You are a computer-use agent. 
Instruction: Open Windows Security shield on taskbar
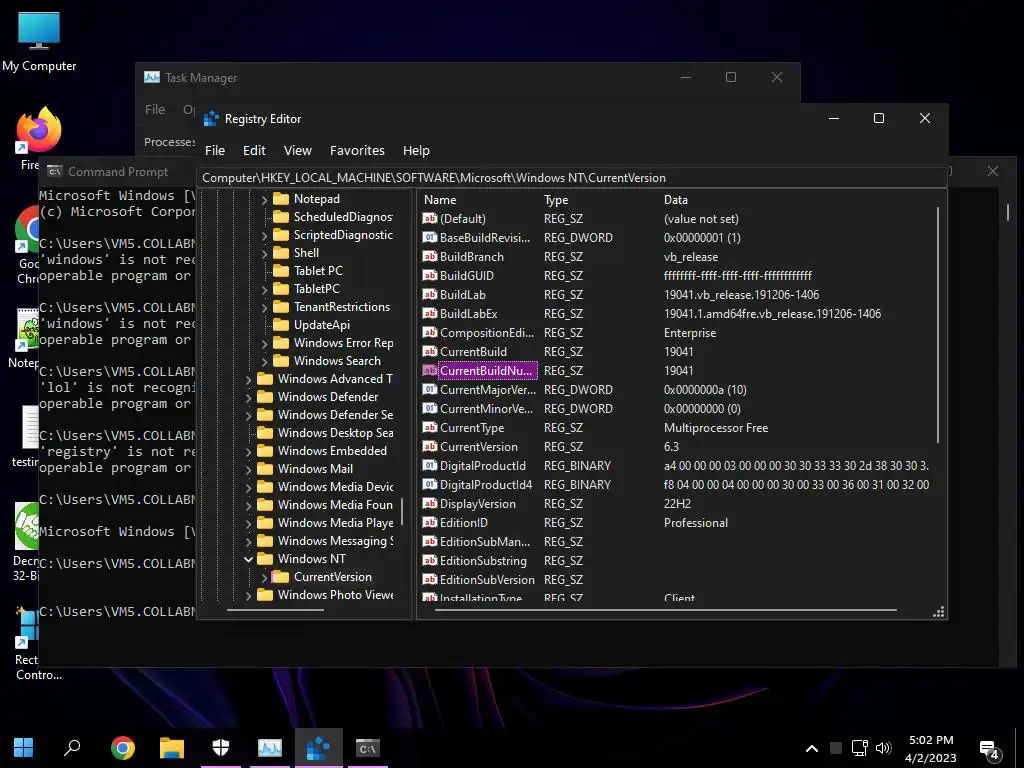pos(221,748)
